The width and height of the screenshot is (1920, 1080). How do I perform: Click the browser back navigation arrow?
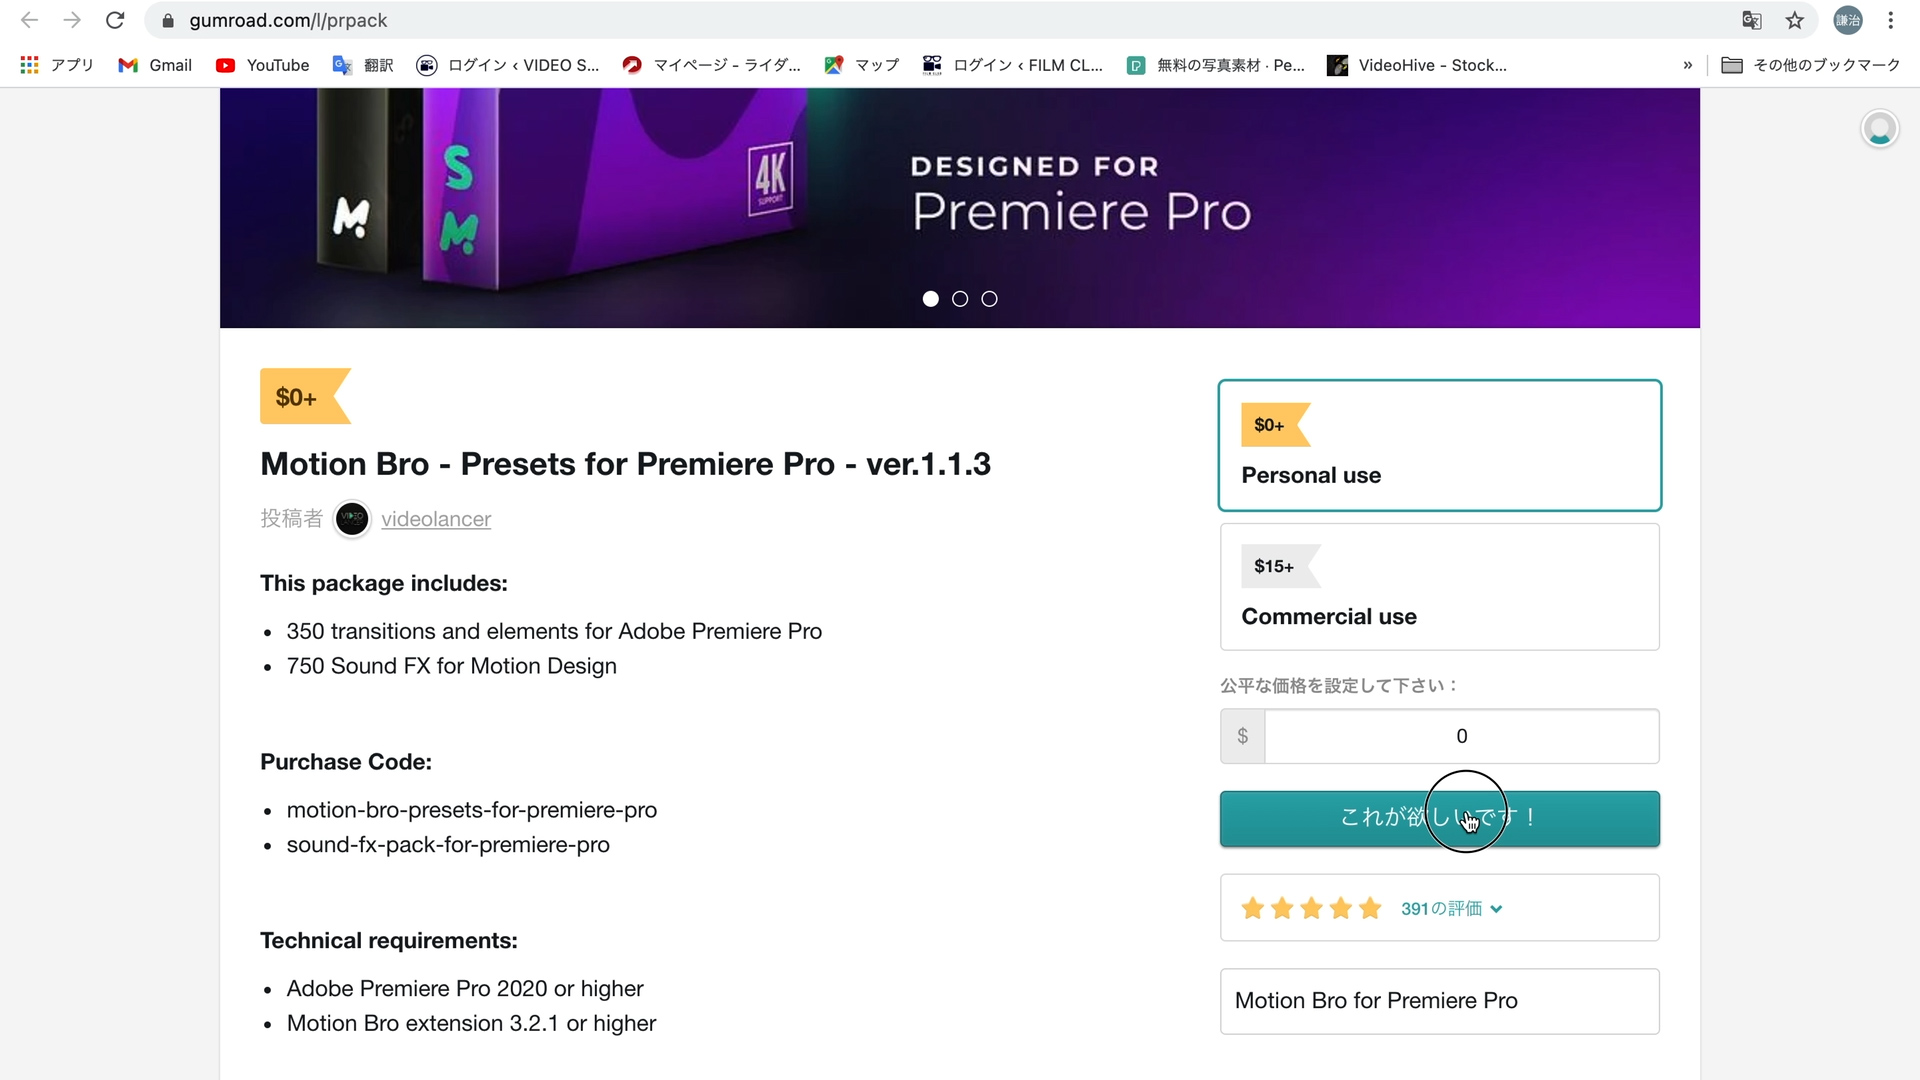[x=29, y=21]
